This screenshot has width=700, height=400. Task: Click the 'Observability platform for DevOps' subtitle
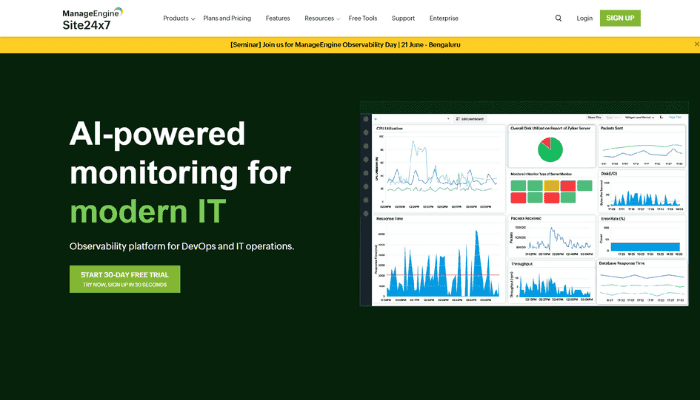[182, 246]
